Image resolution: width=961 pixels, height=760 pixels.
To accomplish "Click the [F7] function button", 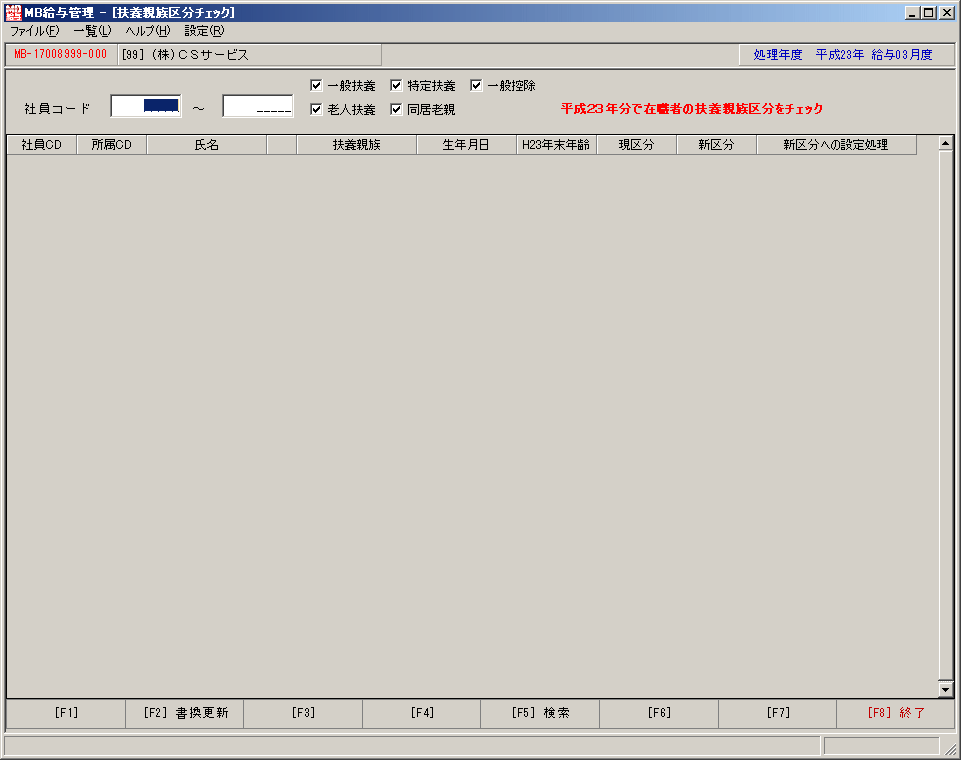I will pyautogui.click(x=778, y=713).
